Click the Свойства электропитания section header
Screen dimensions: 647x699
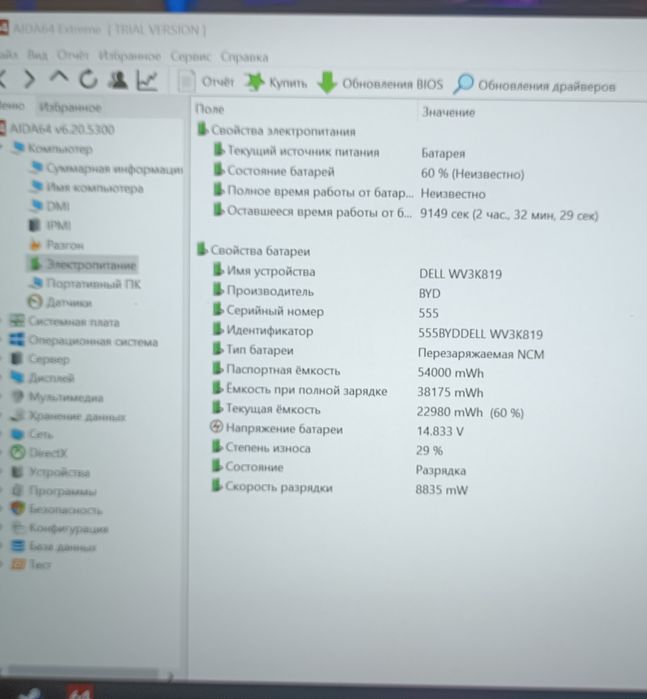pyautogui.click(x=276, y=131)
